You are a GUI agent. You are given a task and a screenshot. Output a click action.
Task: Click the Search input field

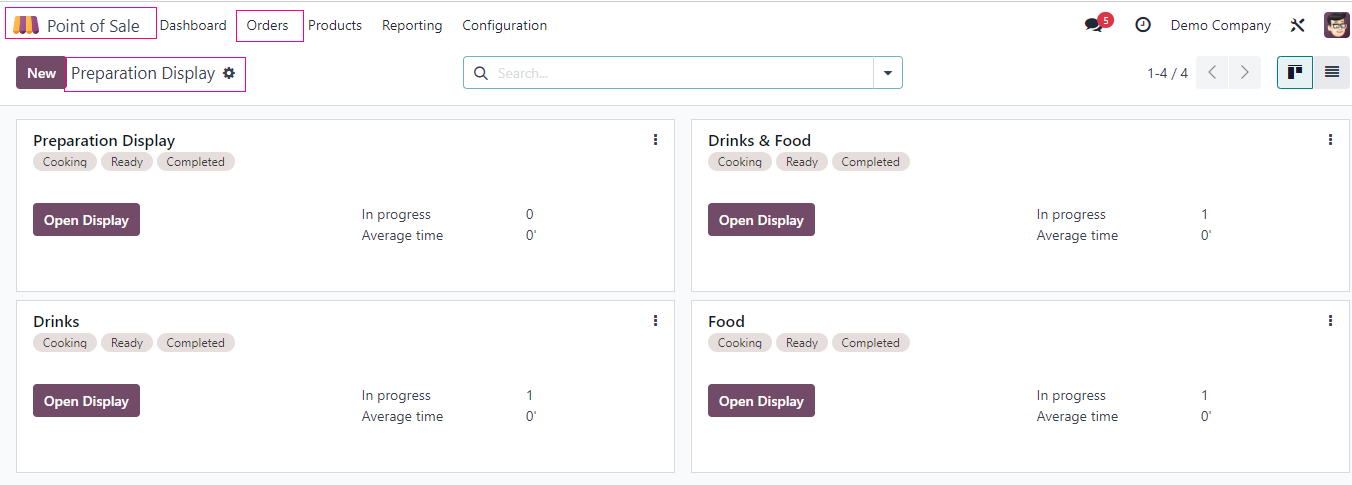pyautogui.click(x=680, y=73)
